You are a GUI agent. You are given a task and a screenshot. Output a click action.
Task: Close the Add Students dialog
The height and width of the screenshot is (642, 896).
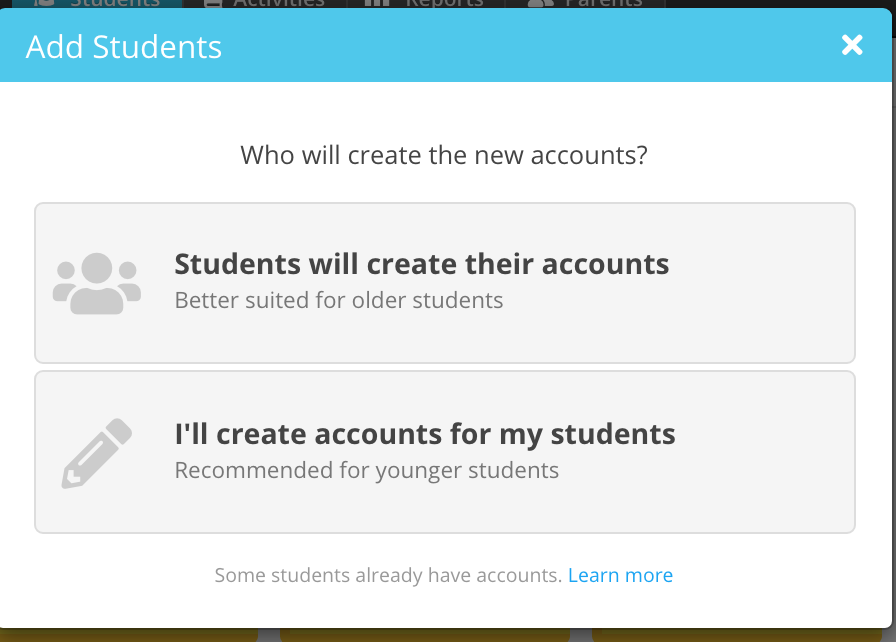[851, 45]
